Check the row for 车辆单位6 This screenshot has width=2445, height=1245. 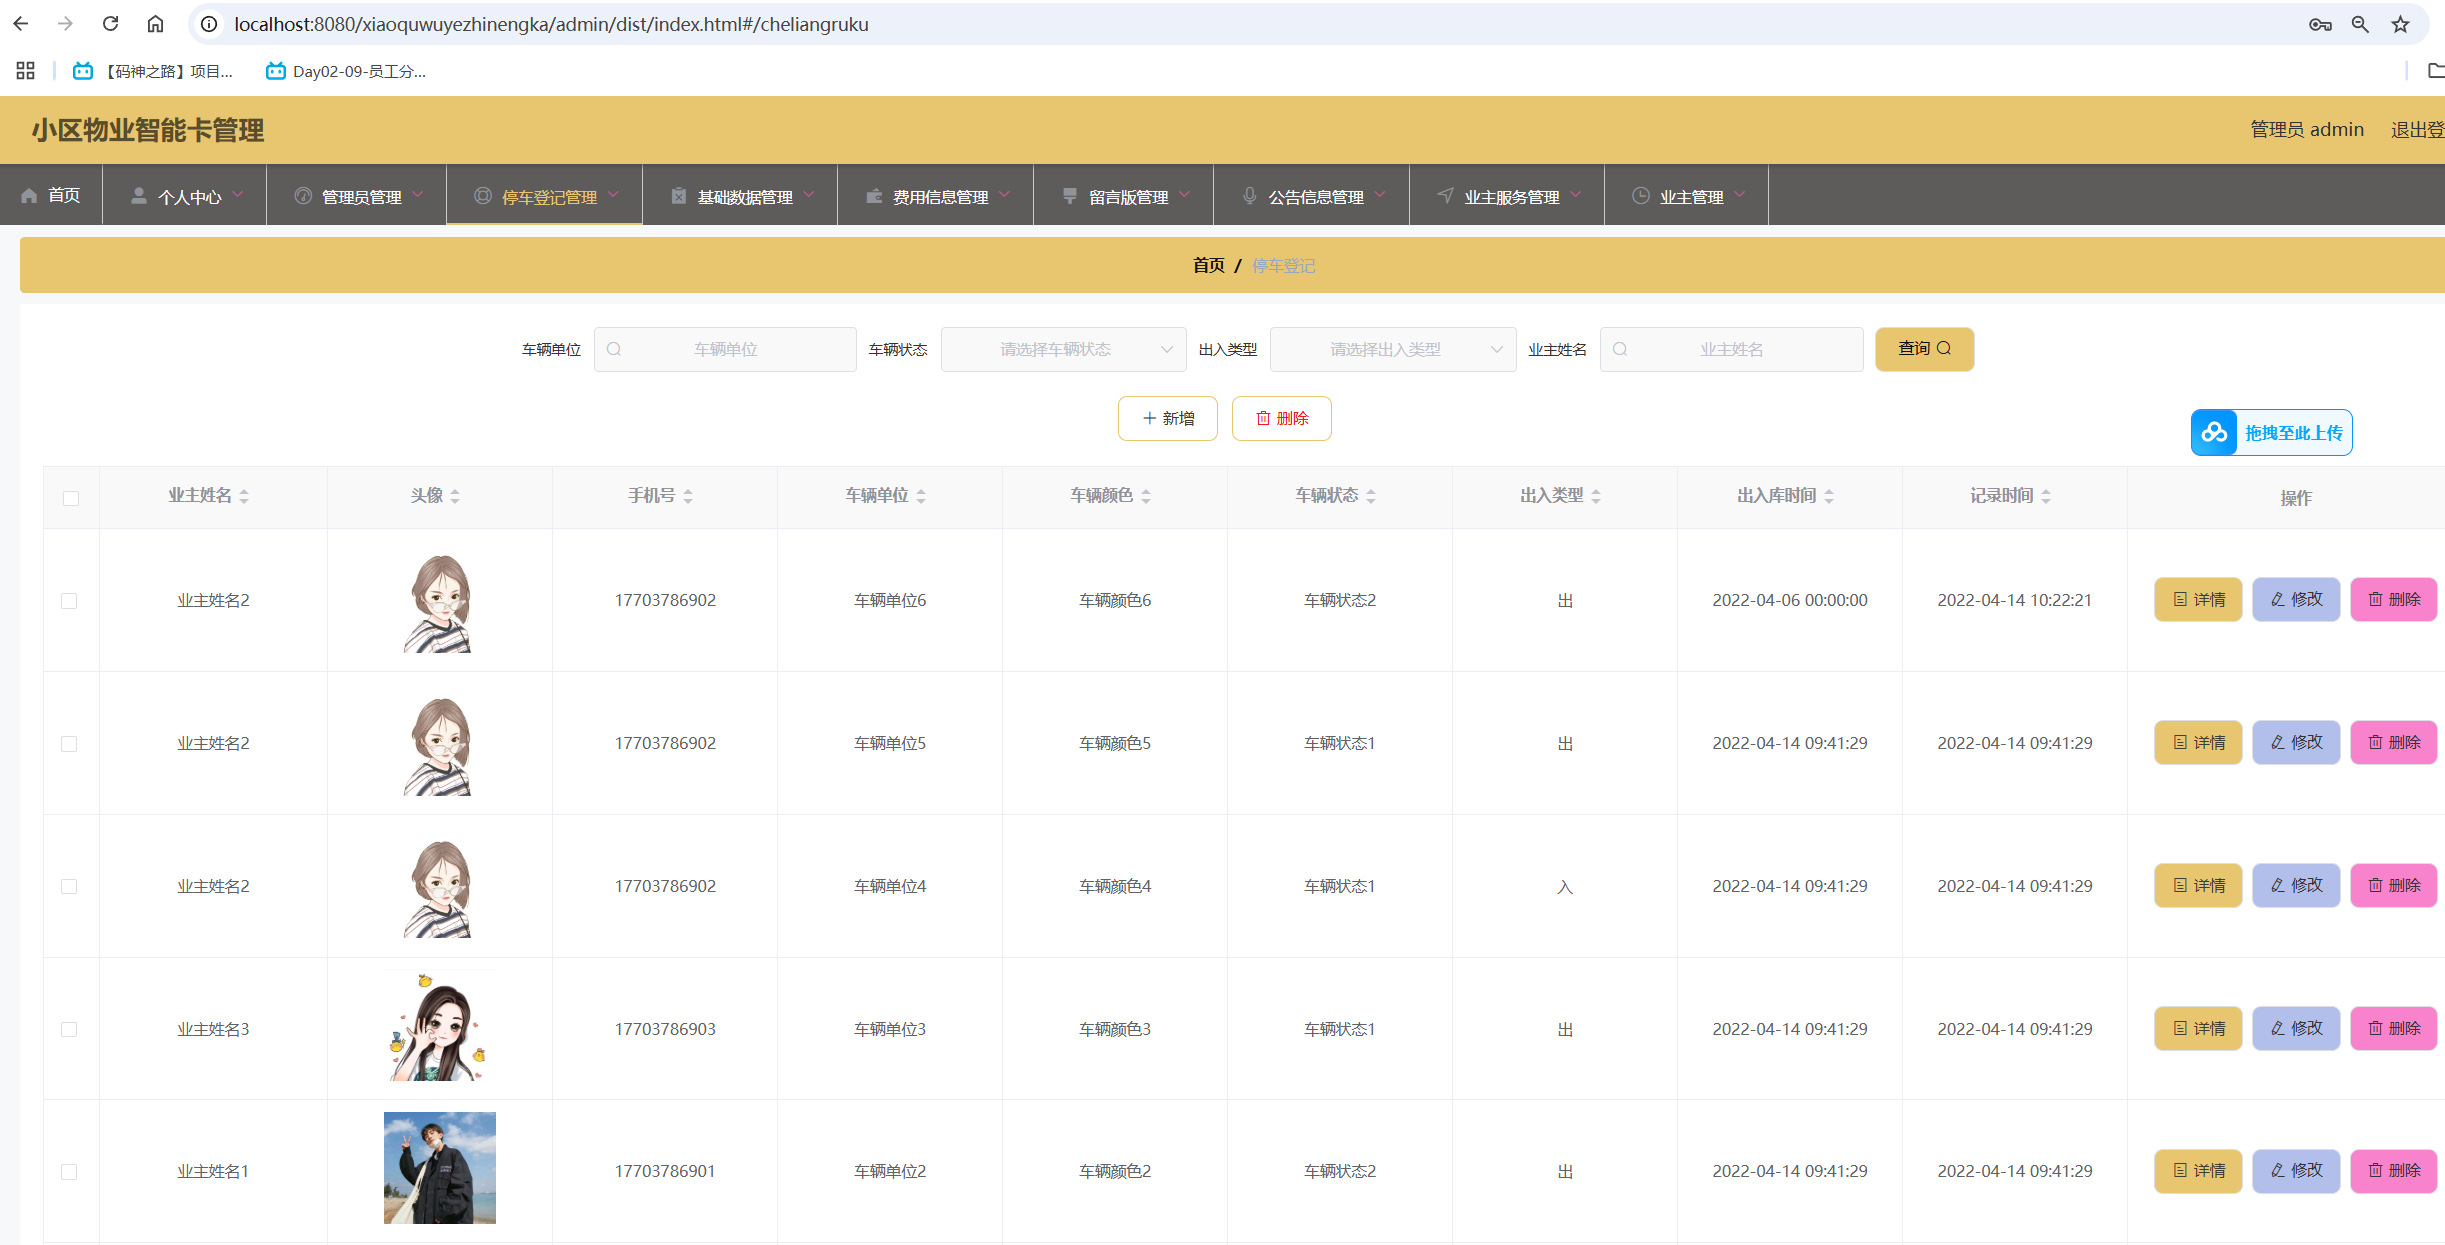pyautogui.click(x=69, y=601)
